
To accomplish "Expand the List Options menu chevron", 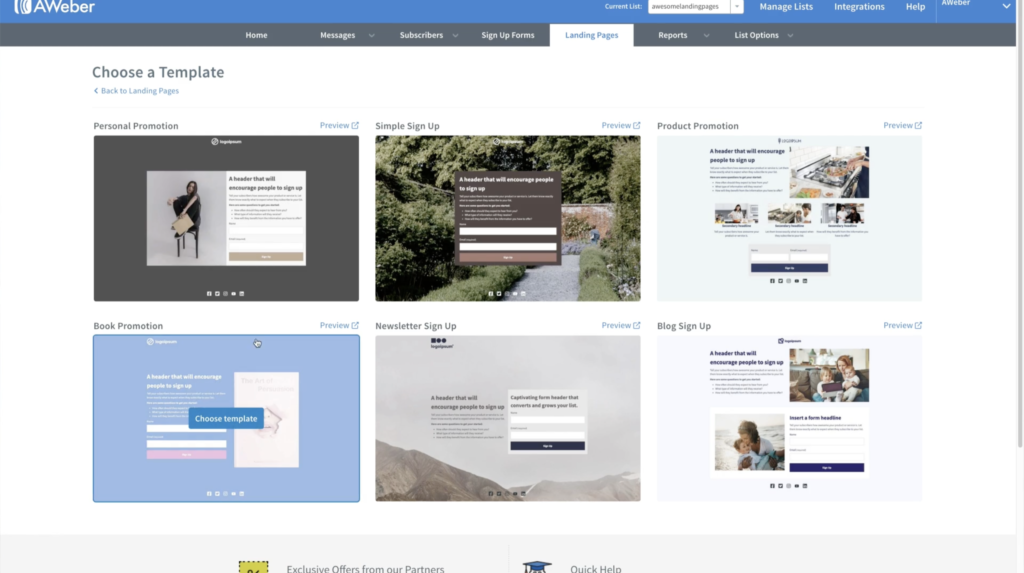I will [x=790, y=35].
